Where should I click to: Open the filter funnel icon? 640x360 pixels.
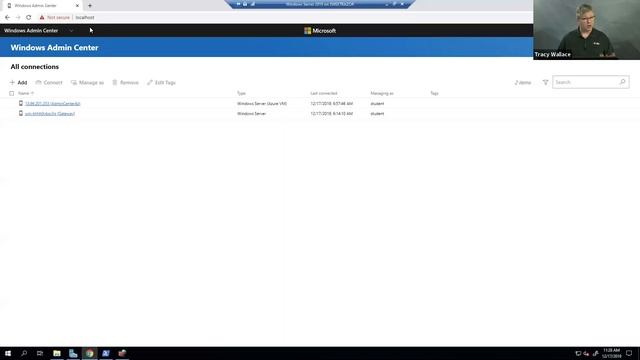tap(545, 82)
